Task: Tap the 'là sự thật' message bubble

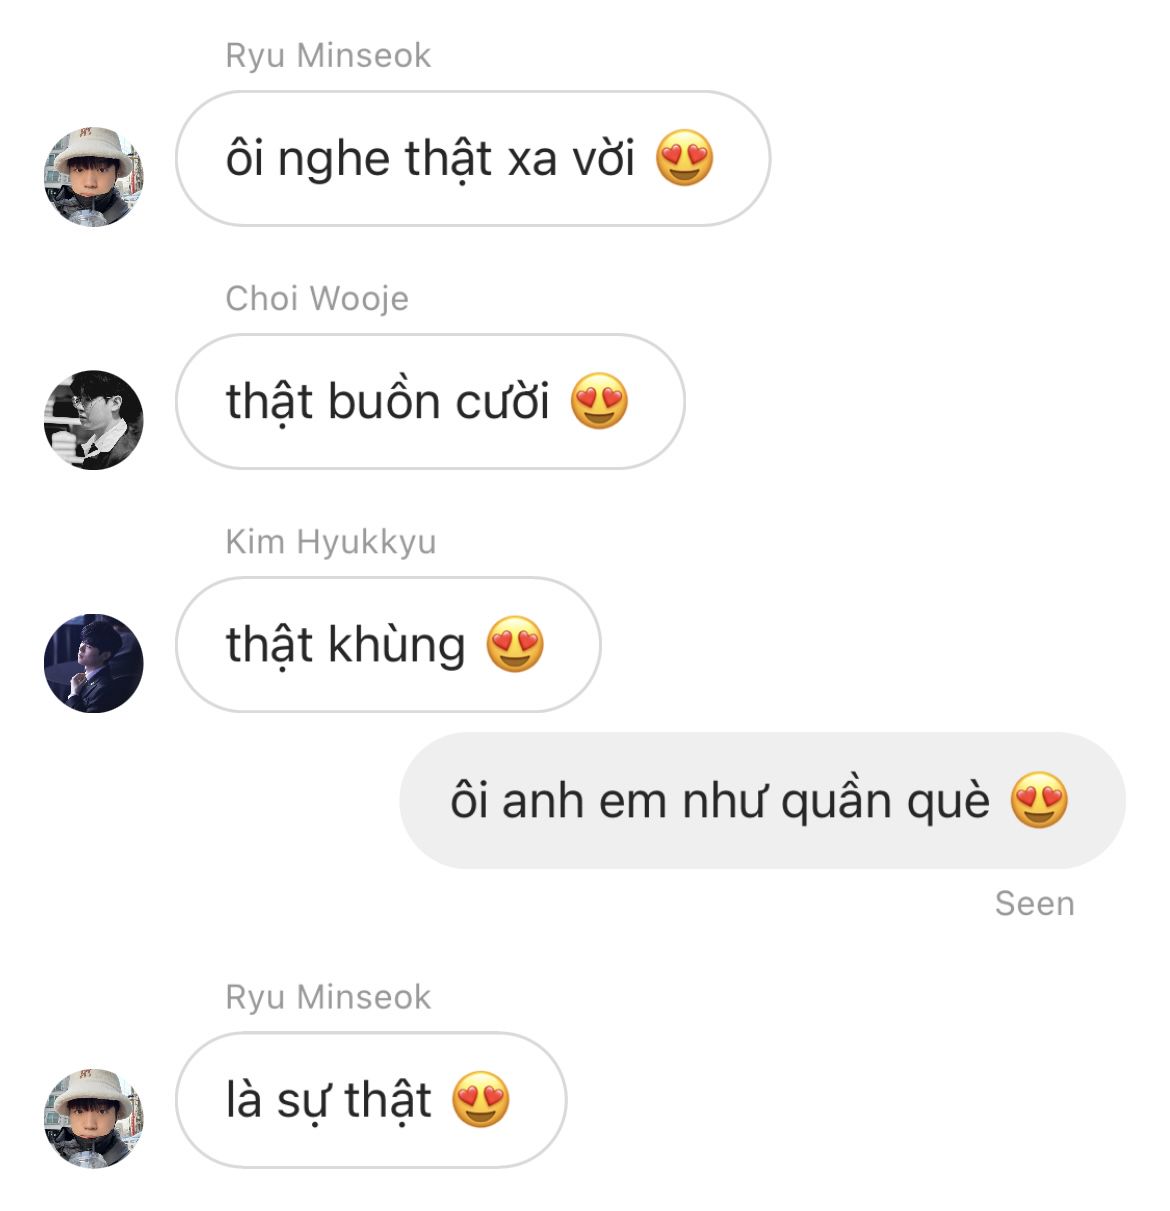Action: point(371,1099)
